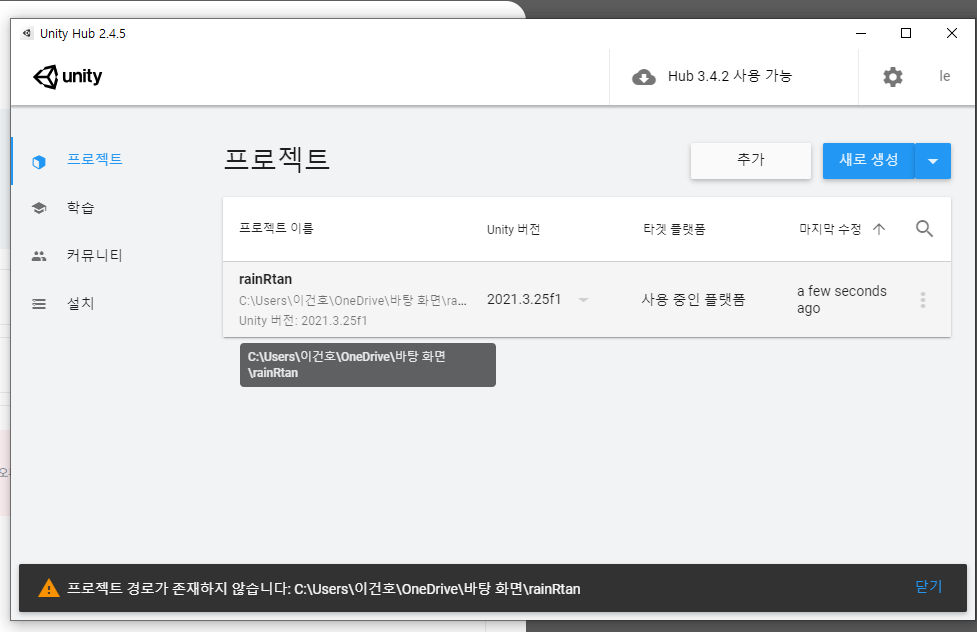Click 'a few seconds ago' cell
The image size is (977, 632).
coord(842,300)
